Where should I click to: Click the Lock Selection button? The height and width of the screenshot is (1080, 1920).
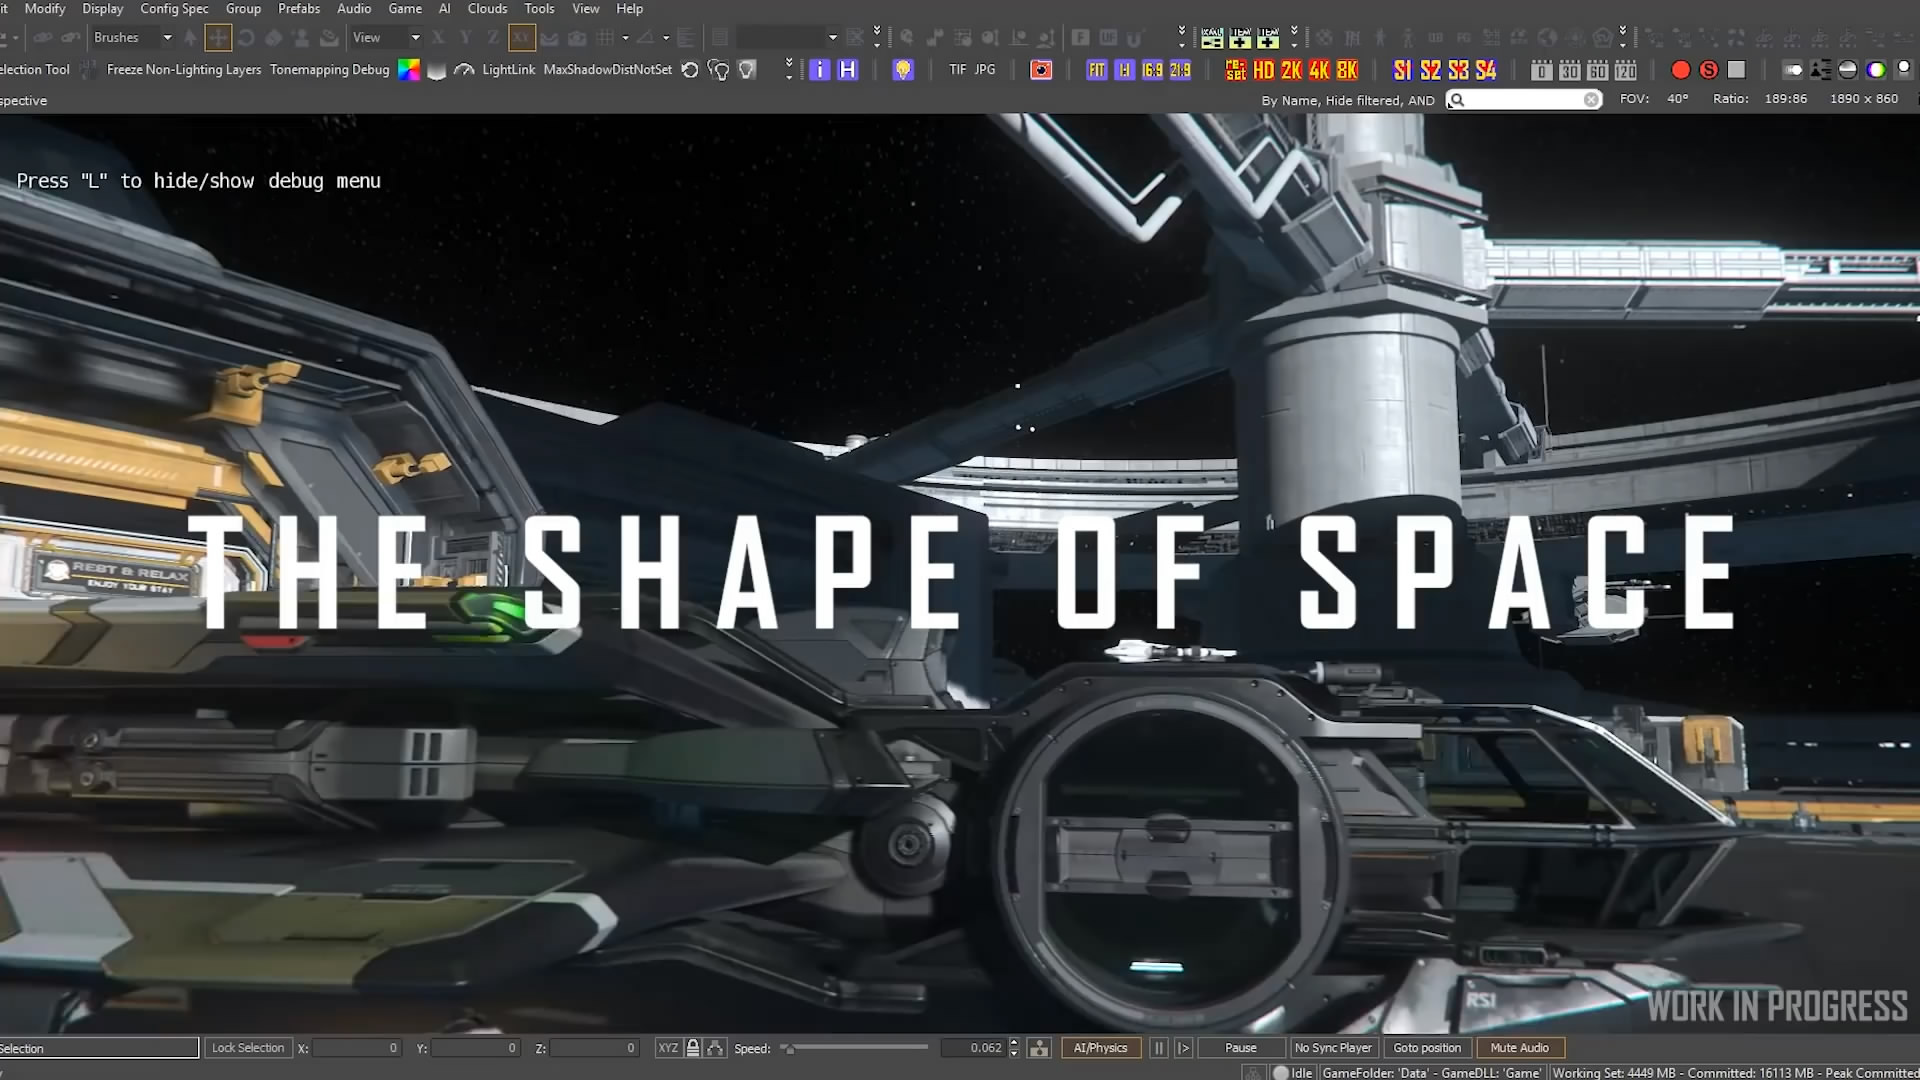(x=248, y=1048)
